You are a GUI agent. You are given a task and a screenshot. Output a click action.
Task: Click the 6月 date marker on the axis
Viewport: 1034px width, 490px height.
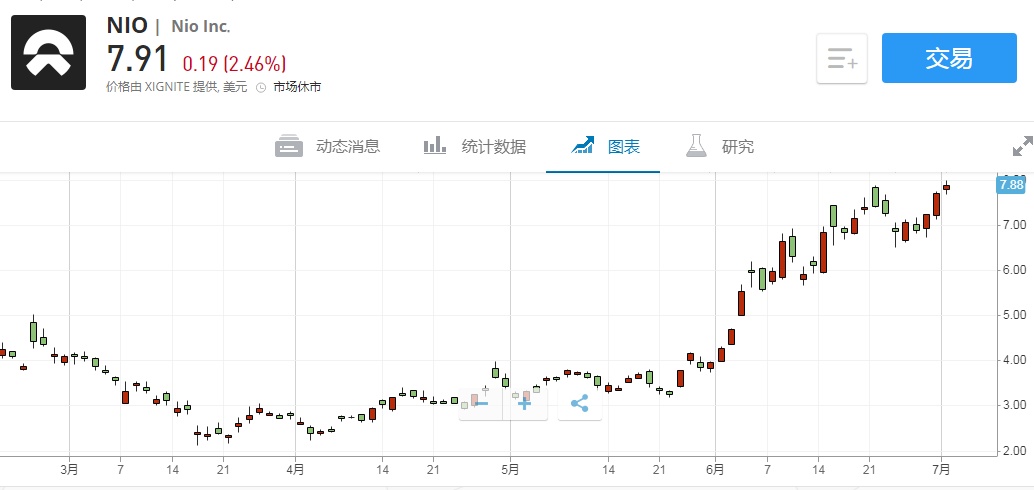click(714, 468)
